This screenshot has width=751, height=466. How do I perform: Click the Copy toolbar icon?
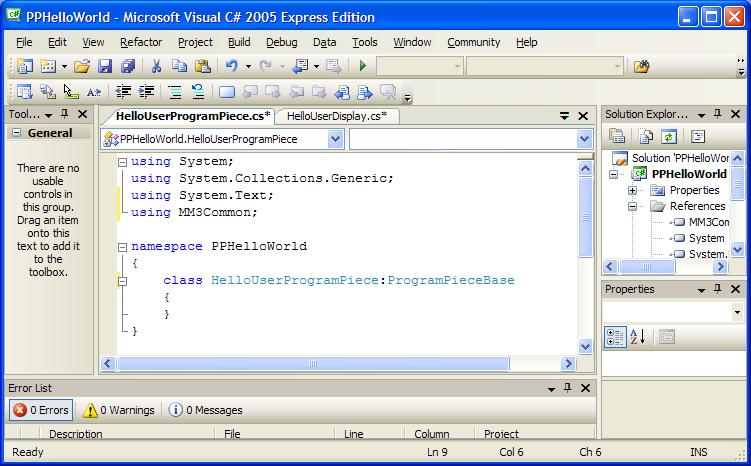pos(179,66)
